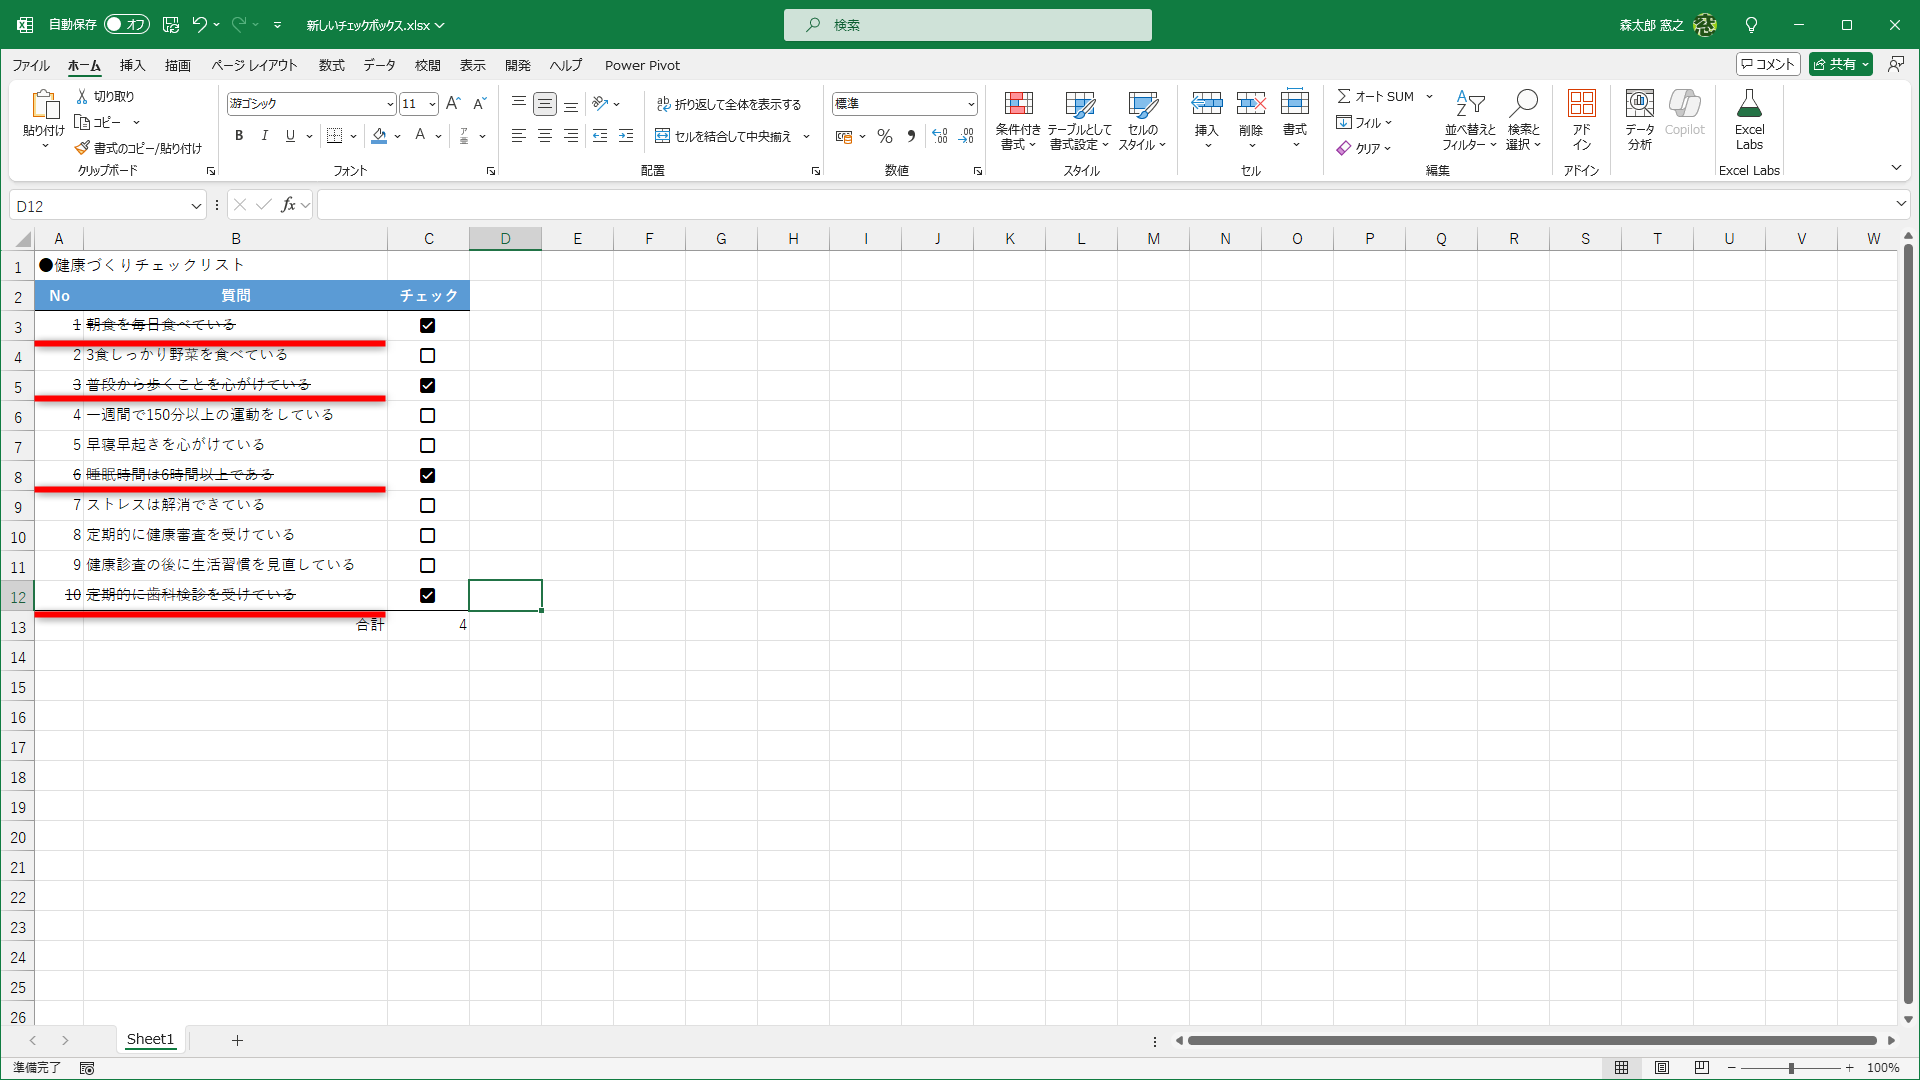Open the Insert ribbon tab
The image size is (1920, 1080).
tap(132, 65)
